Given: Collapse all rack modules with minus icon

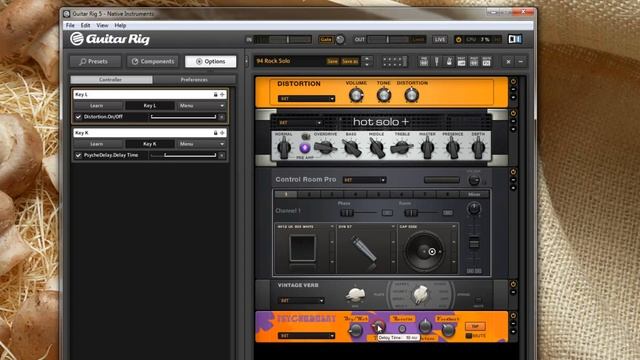Looking at the screenshot, I should coord(520,62).
